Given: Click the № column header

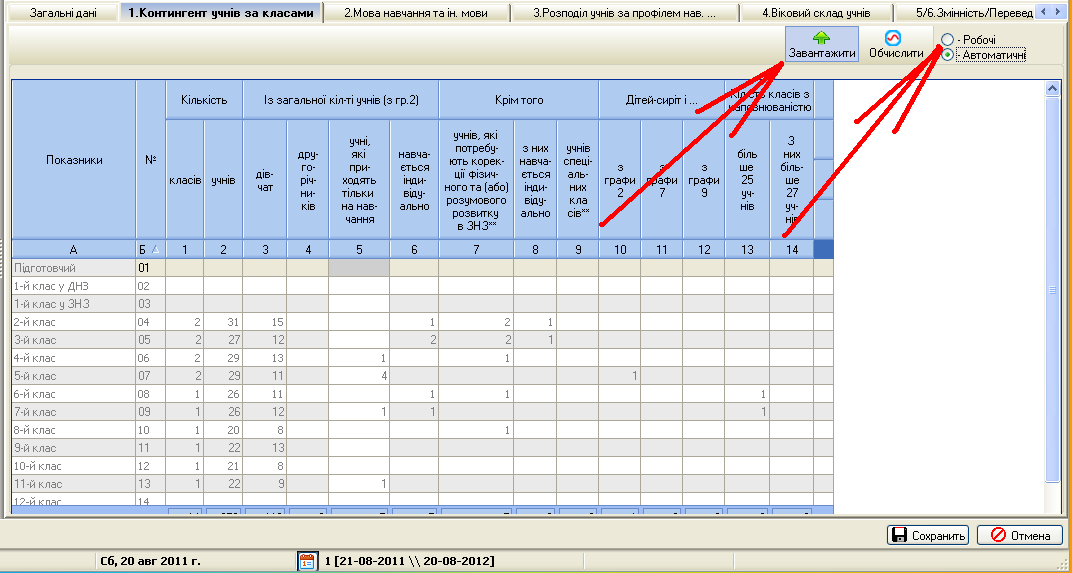Looking at the screenshot, I should (151, 160).
